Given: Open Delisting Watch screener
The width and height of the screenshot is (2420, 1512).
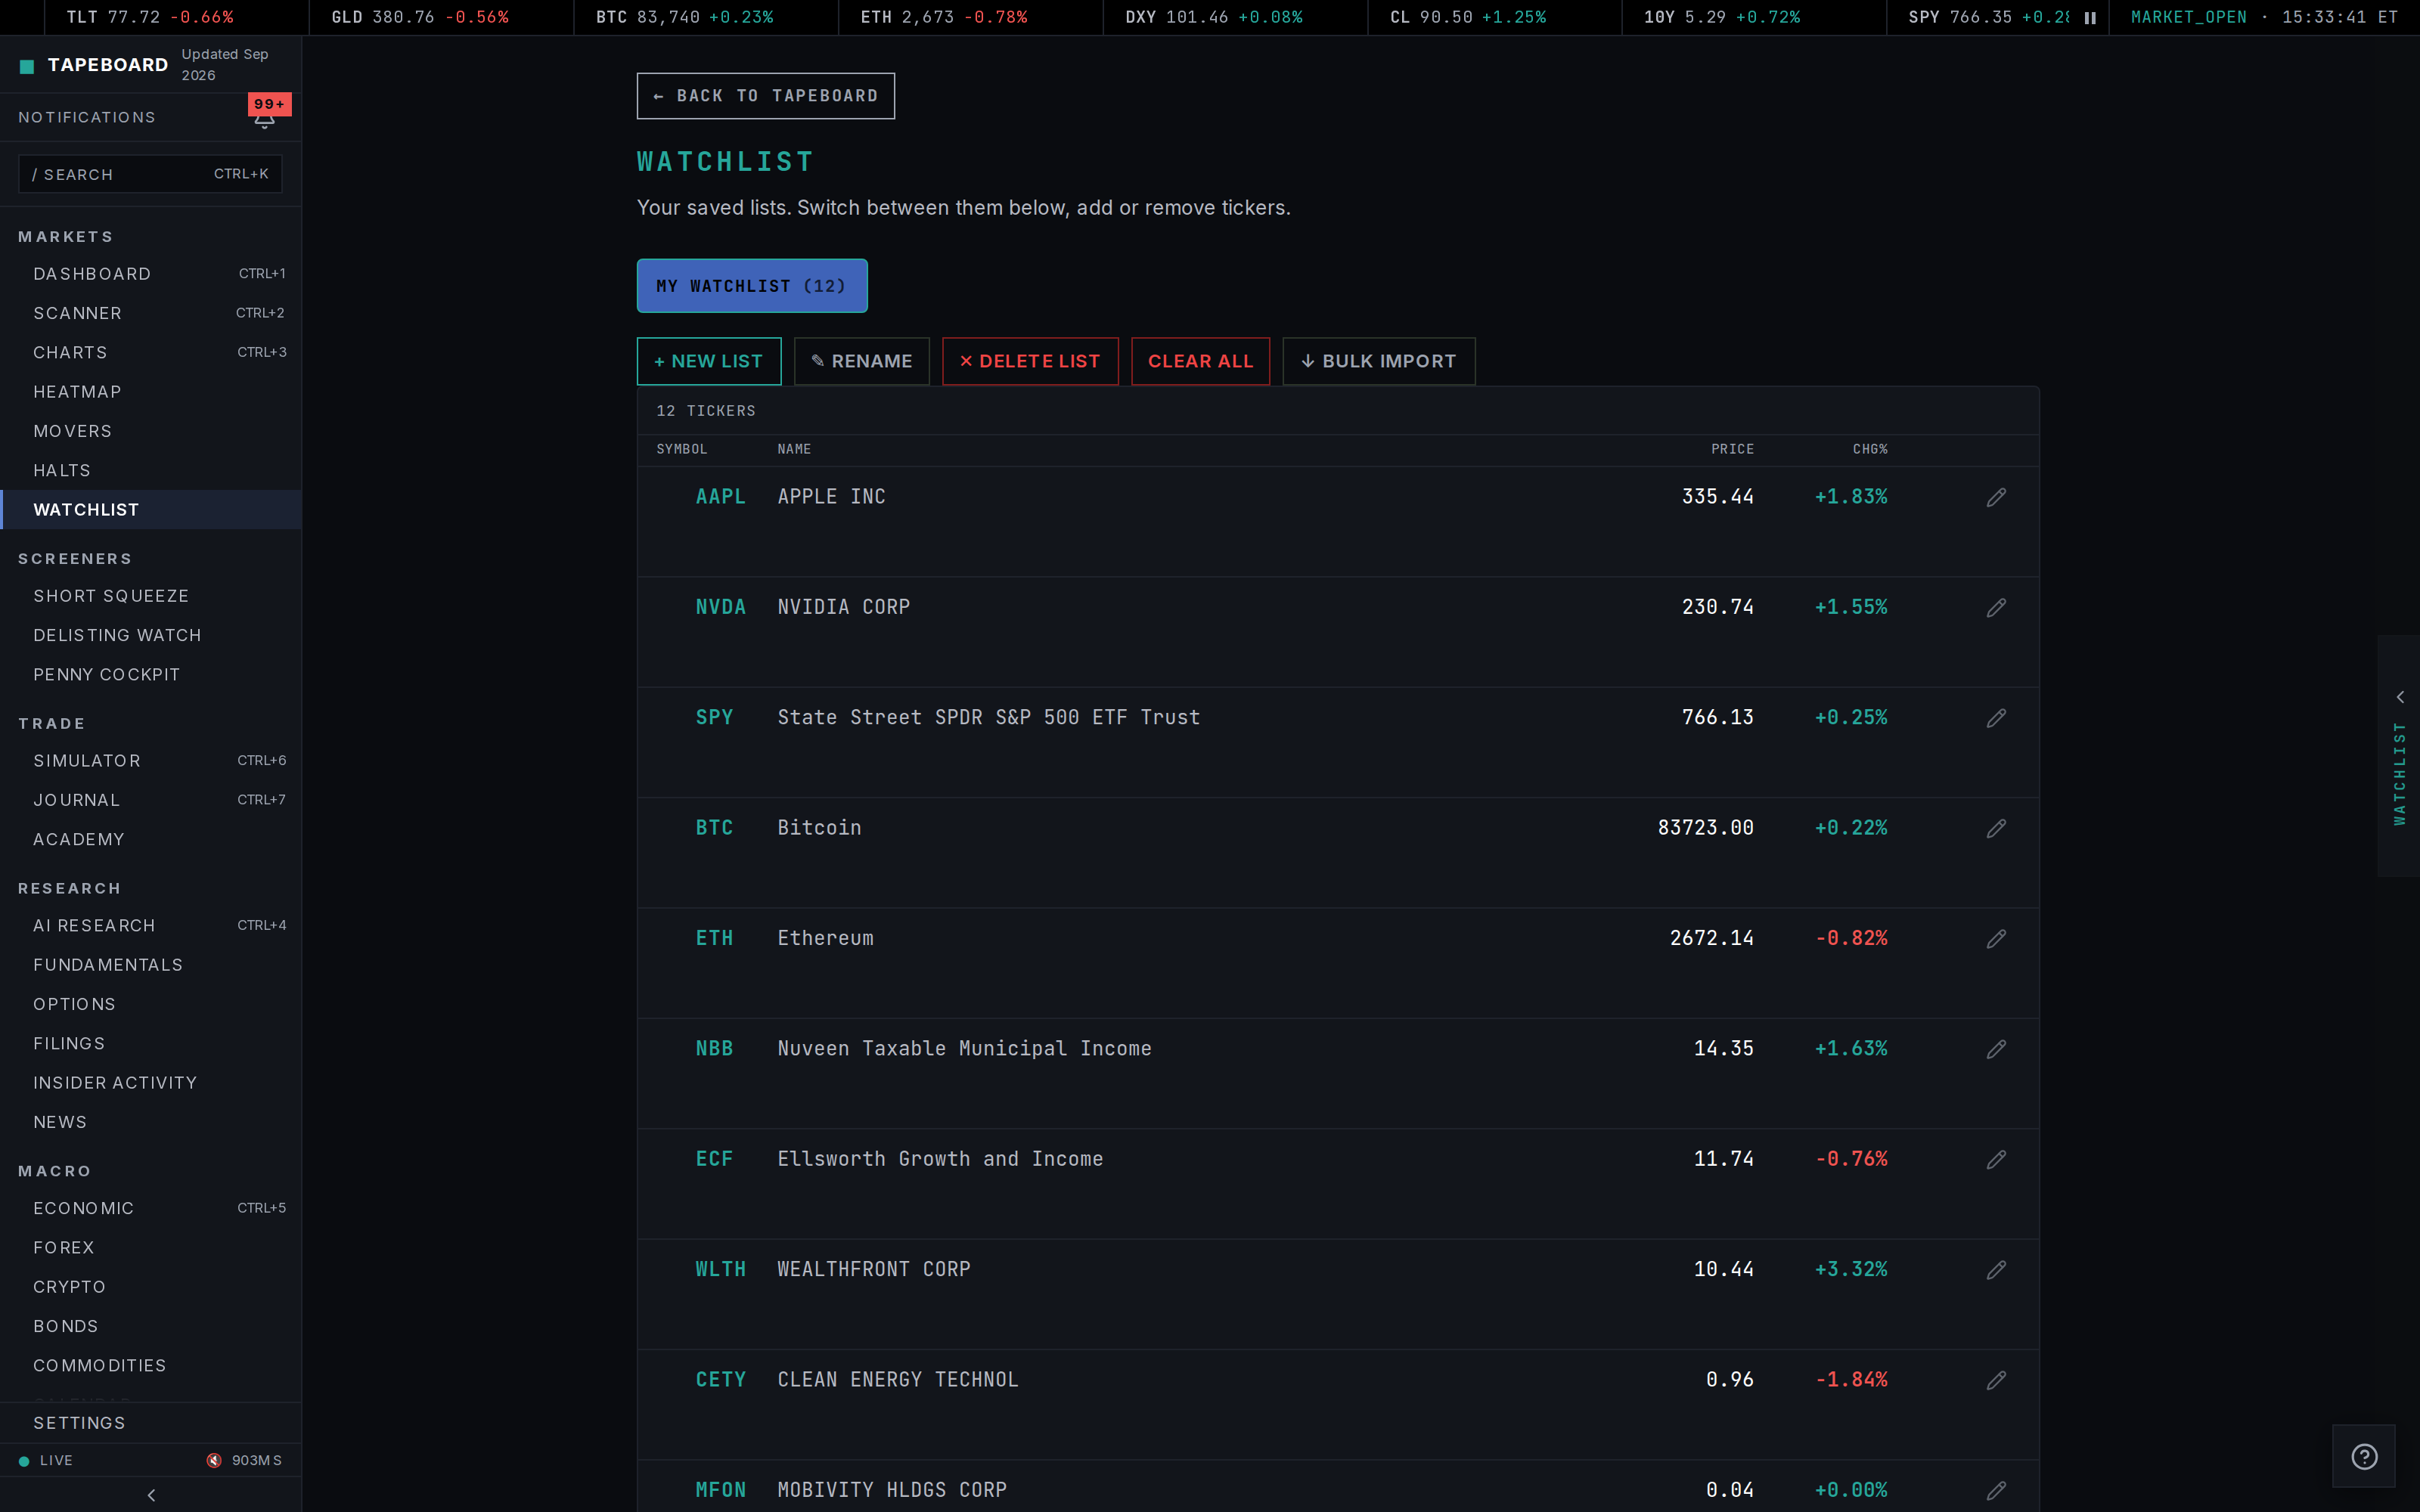Looking at the screenshot, I should (151, 635).
